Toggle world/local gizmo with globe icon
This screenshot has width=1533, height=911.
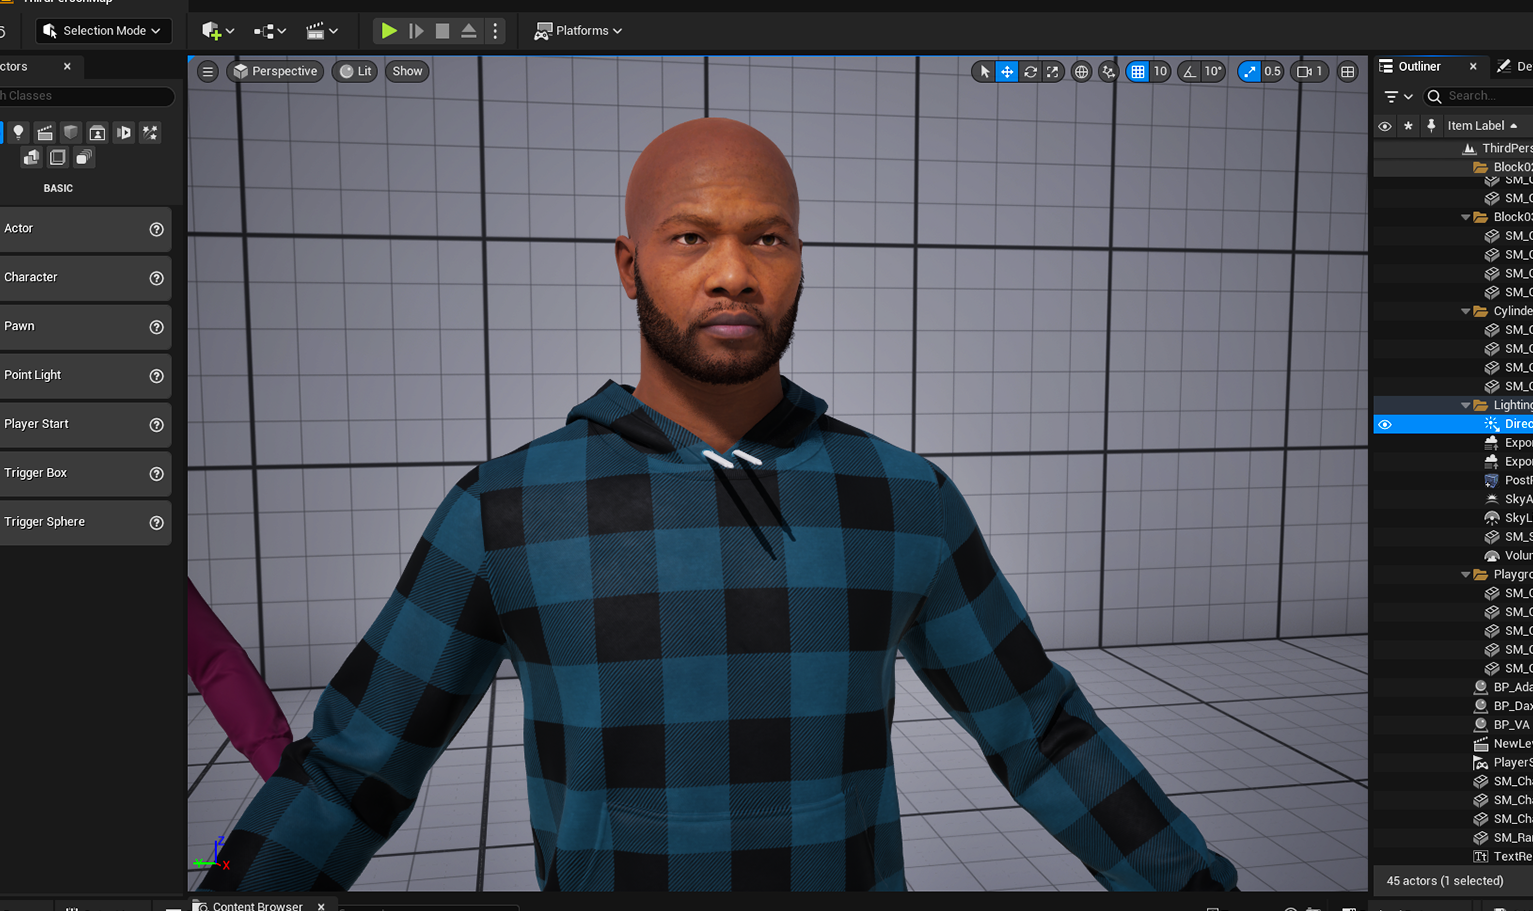(x=1081, y=71)
